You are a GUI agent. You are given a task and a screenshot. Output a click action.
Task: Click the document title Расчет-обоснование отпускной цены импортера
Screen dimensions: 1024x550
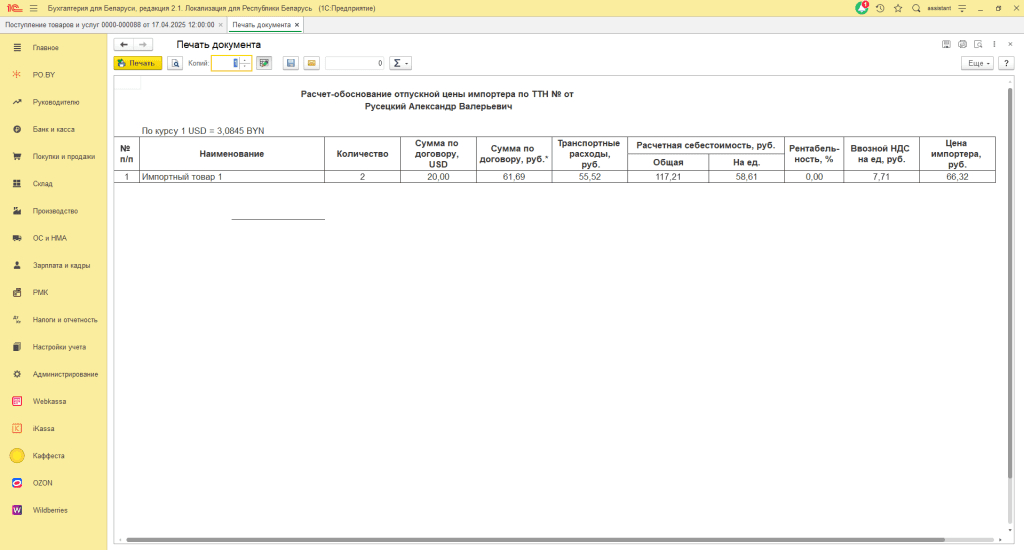pyautogui.click(x=437, y=94)
